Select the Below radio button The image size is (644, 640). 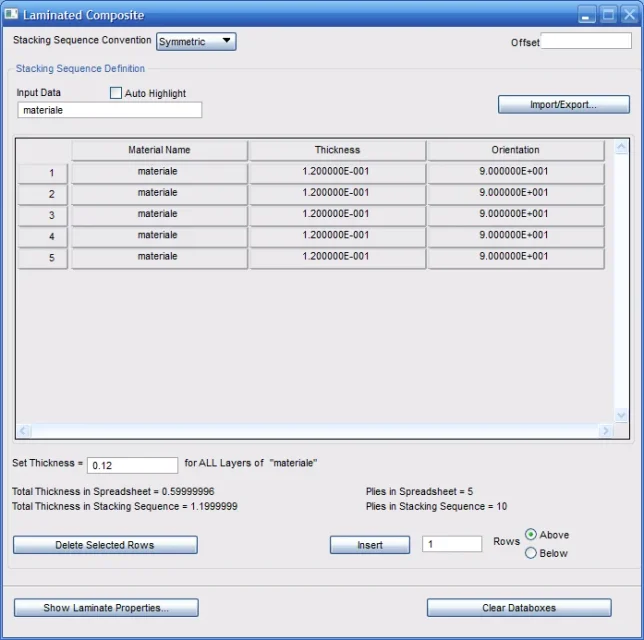531,553
